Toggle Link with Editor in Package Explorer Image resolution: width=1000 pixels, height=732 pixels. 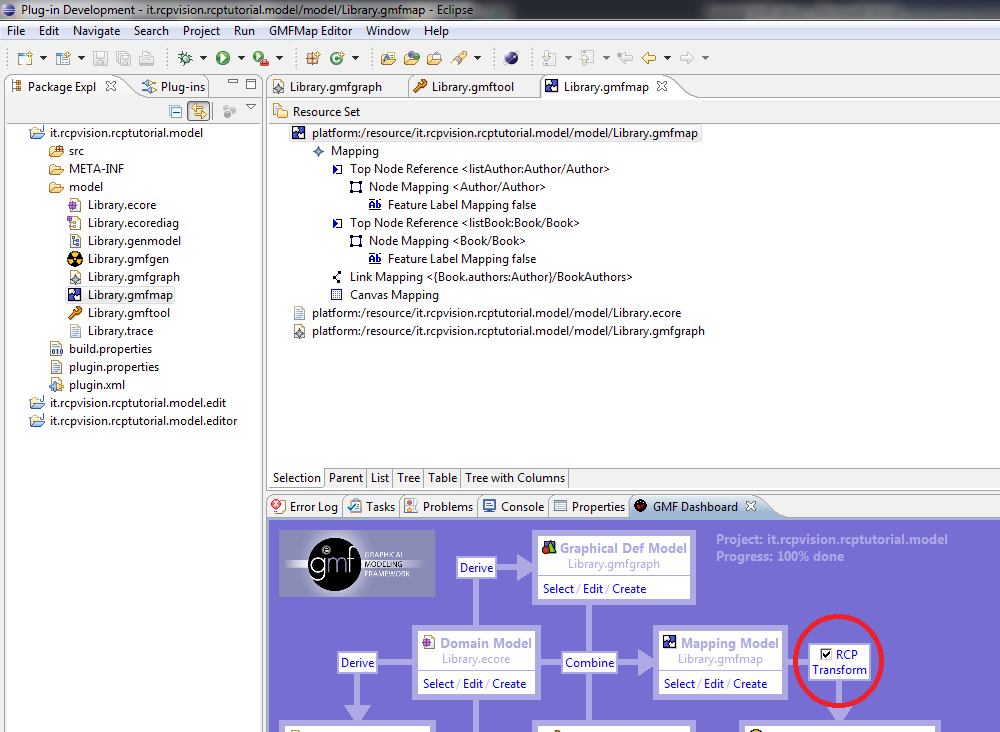[x=199, y=112]
